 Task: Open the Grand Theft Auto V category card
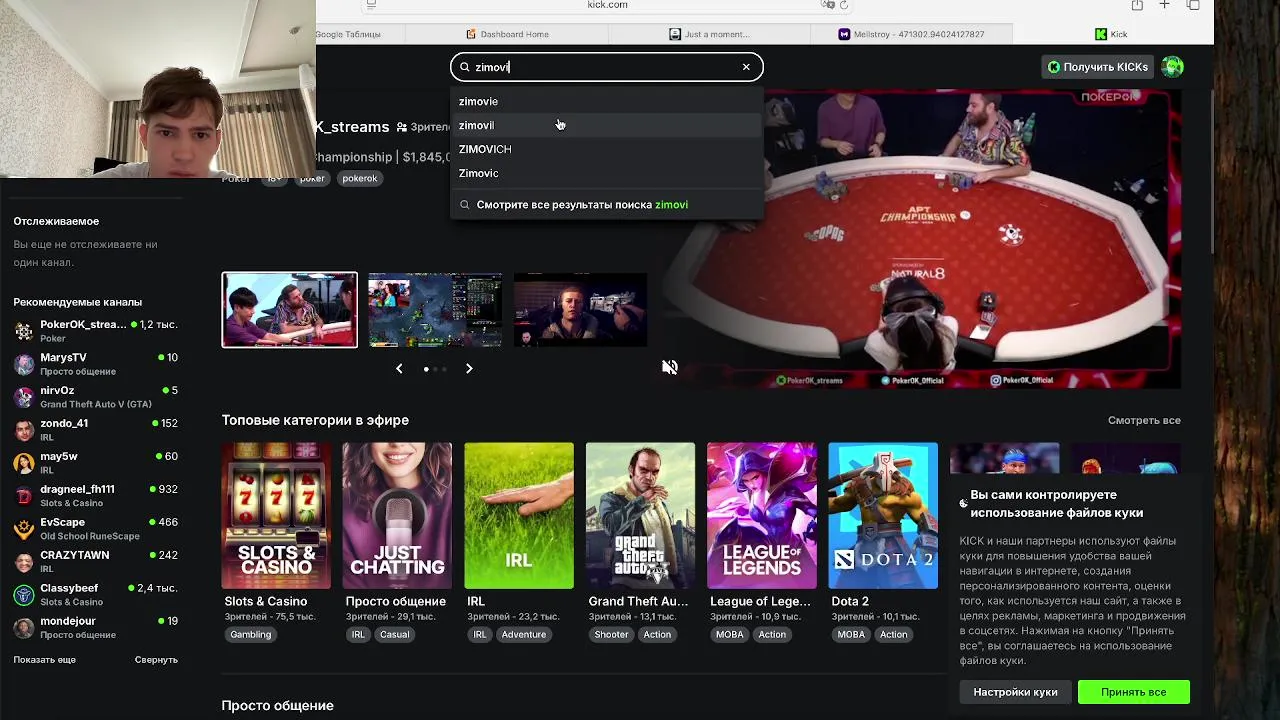click(x=640, y=516)
